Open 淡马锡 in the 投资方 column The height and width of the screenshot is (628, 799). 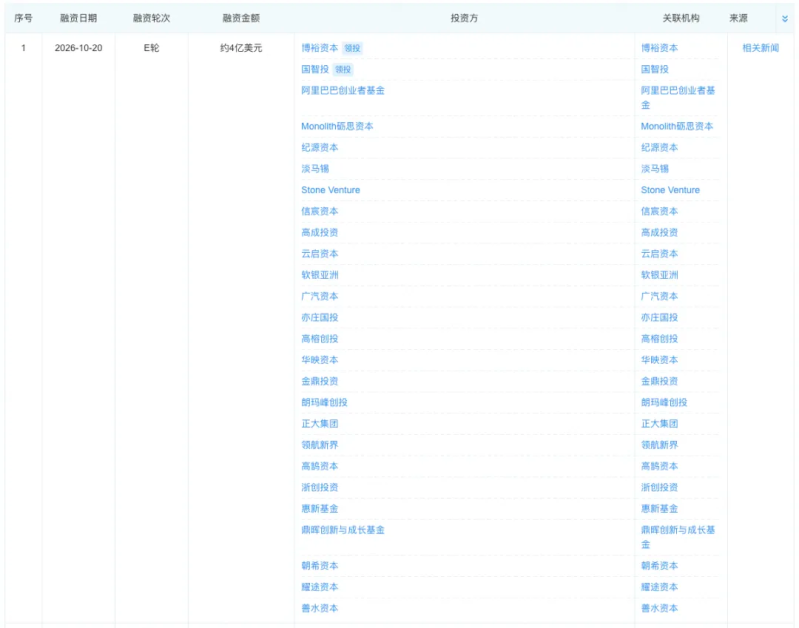[x=315, y=169]
